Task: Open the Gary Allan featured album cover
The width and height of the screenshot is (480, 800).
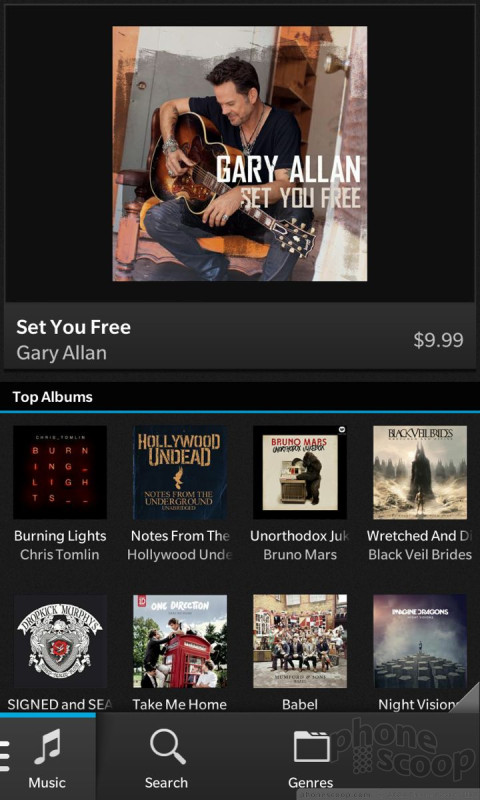Action: tap(240, 154)
